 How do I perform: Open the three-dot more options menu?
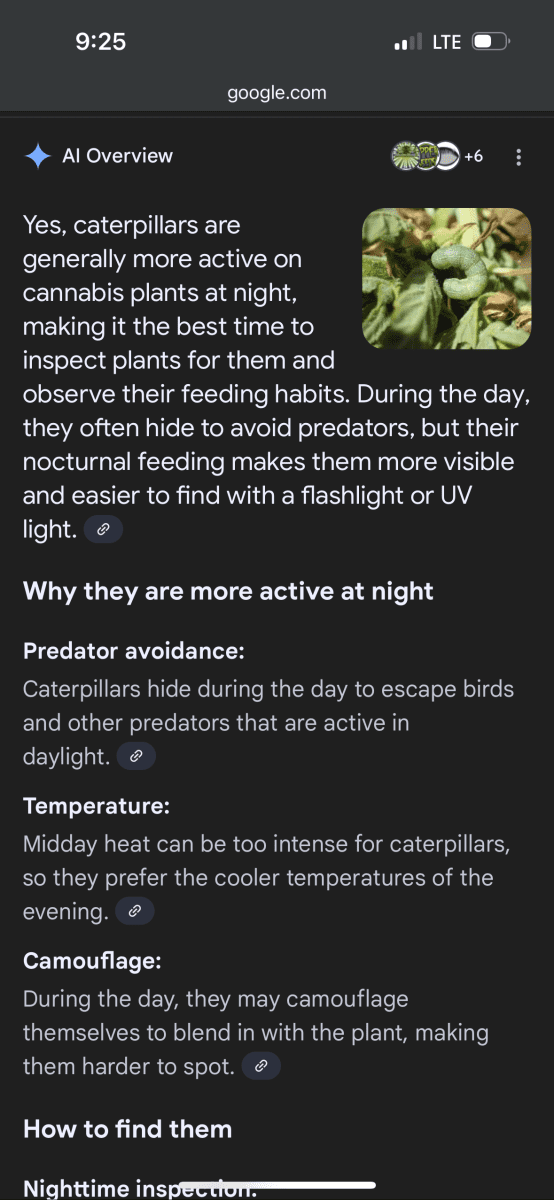(x=518, y=157)
